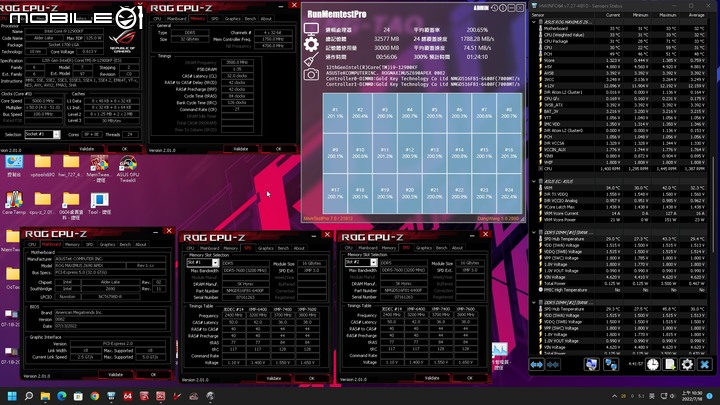720x405 pixels.
Task: Click memtest thread cell #12
Action: click(x=410, y=153)
